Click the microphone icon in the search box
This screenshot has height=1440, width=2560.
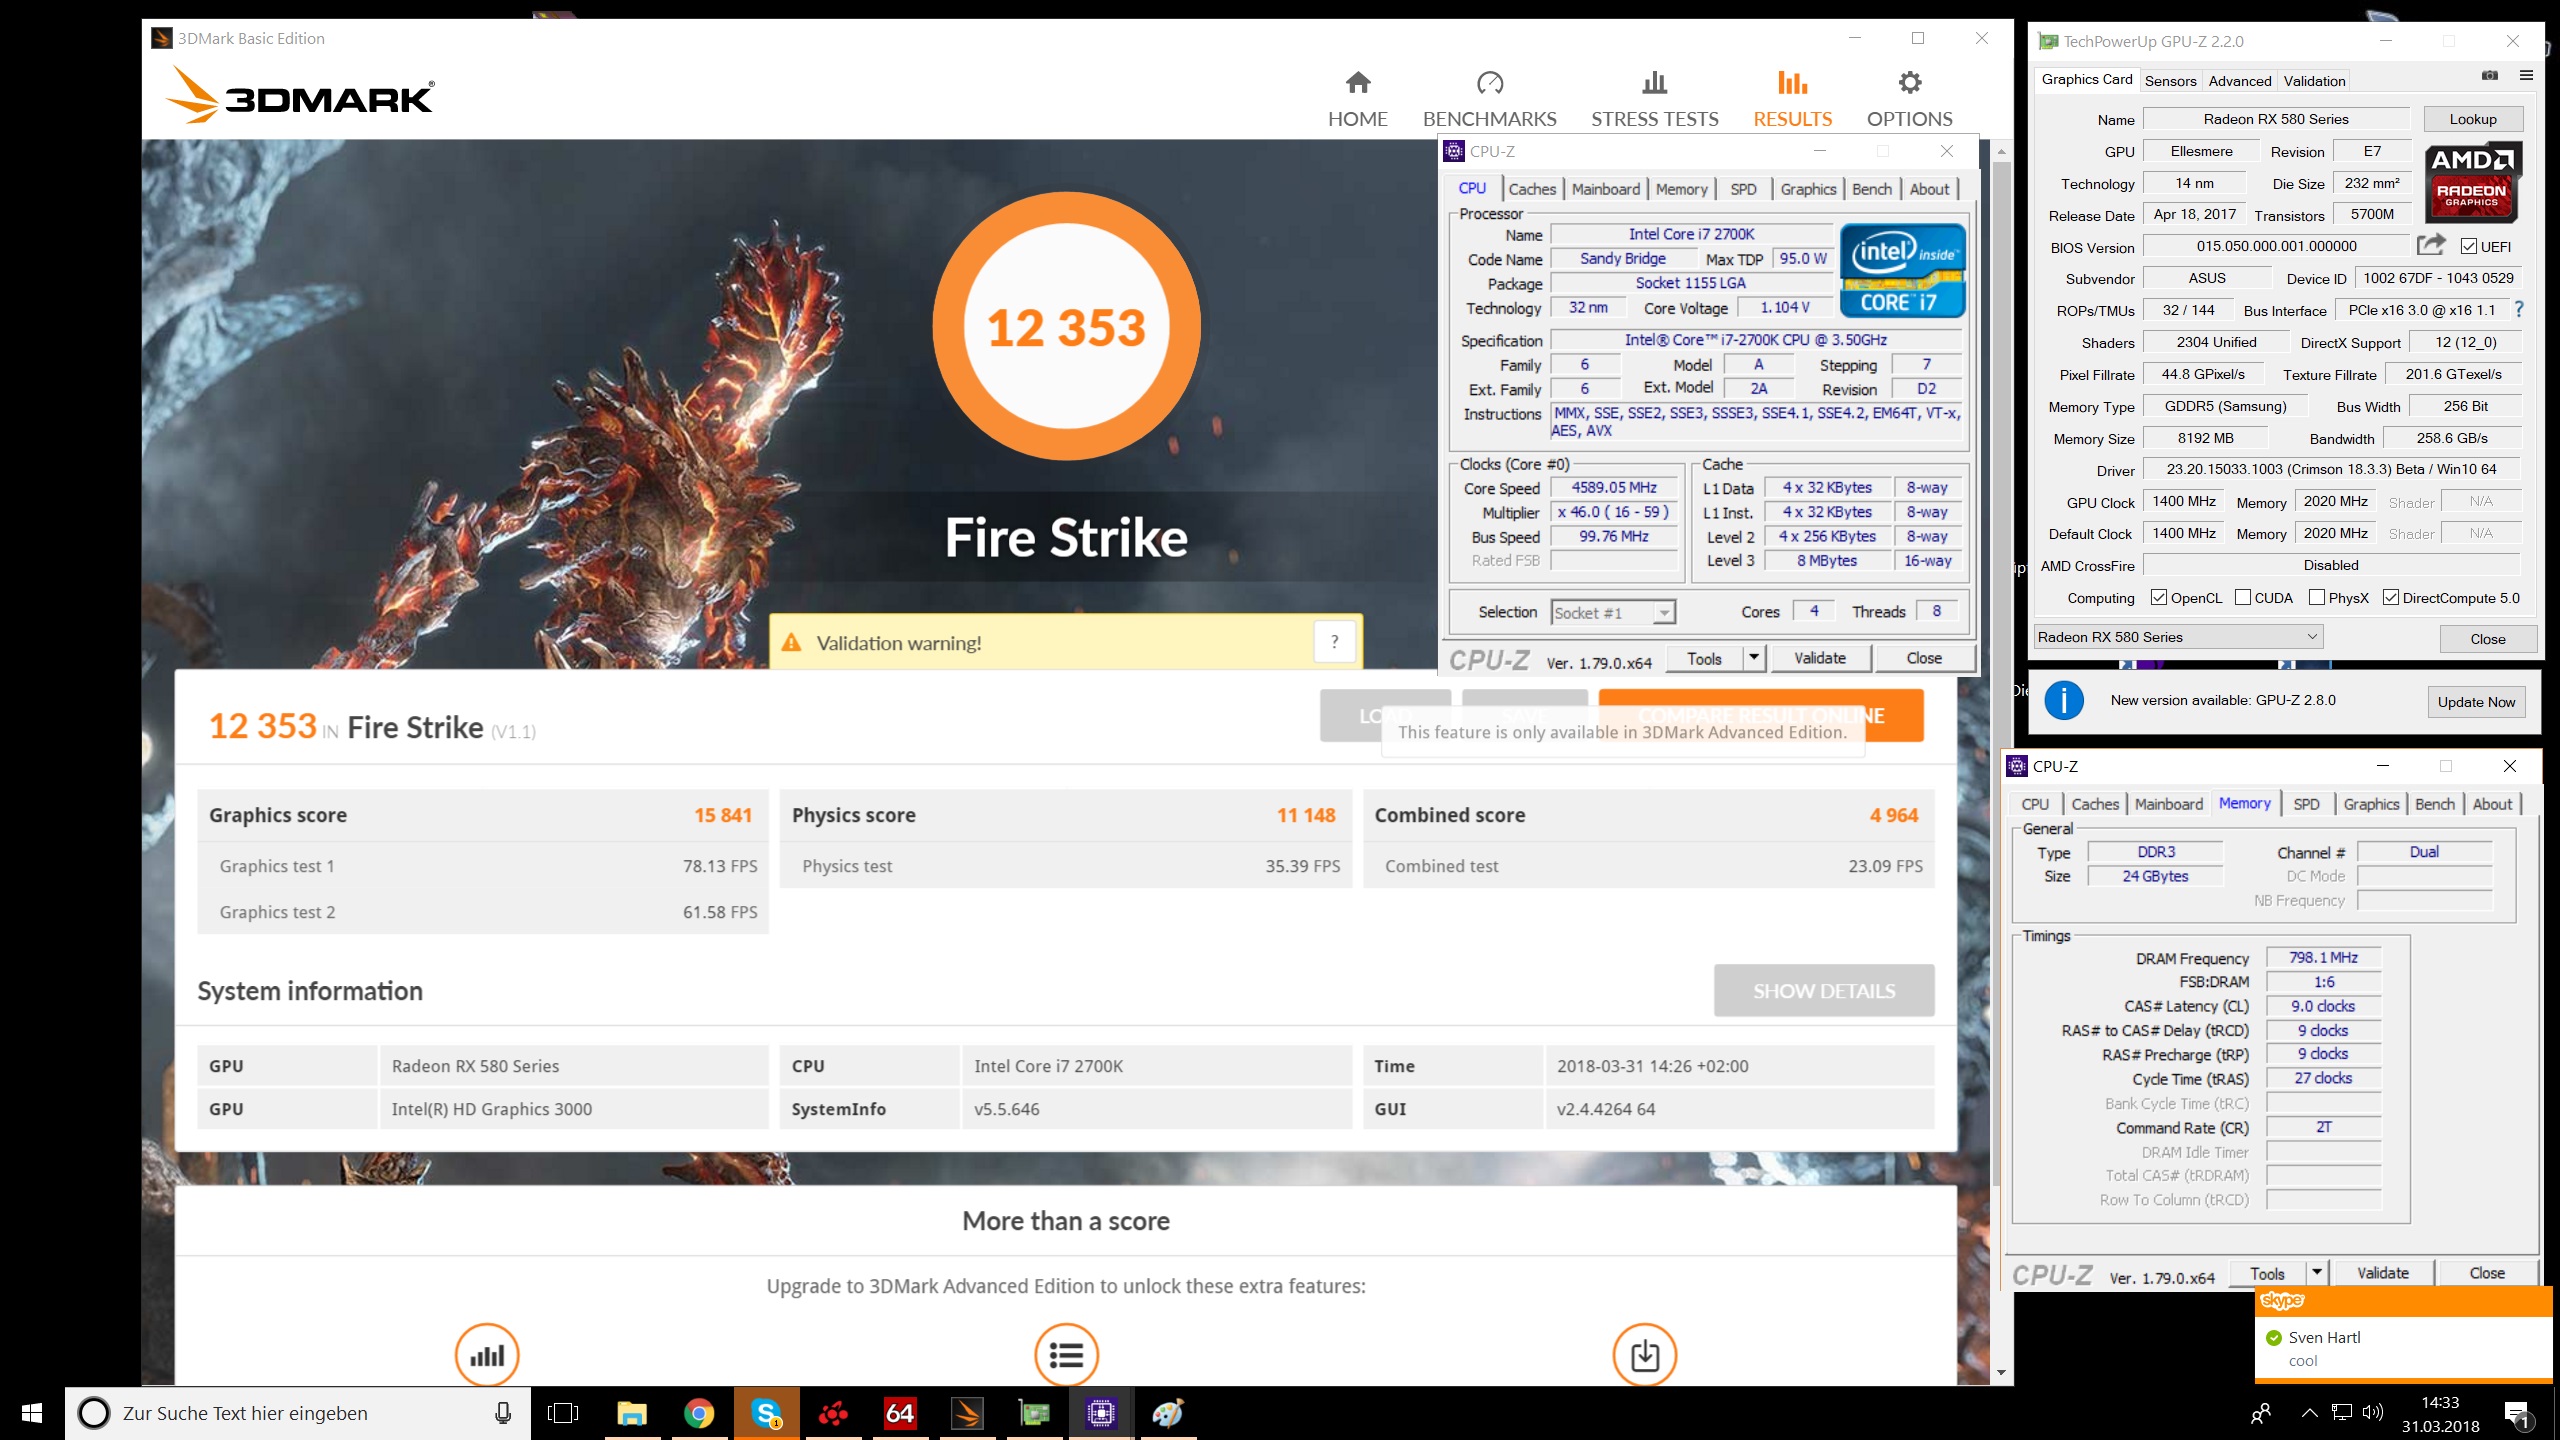[503, 1413]
